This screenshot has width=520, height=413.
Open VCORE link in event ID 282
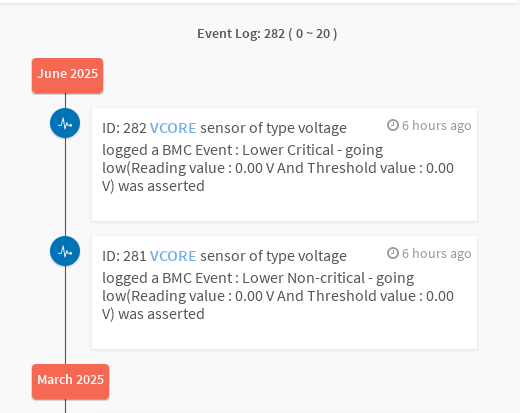point(173,128)
